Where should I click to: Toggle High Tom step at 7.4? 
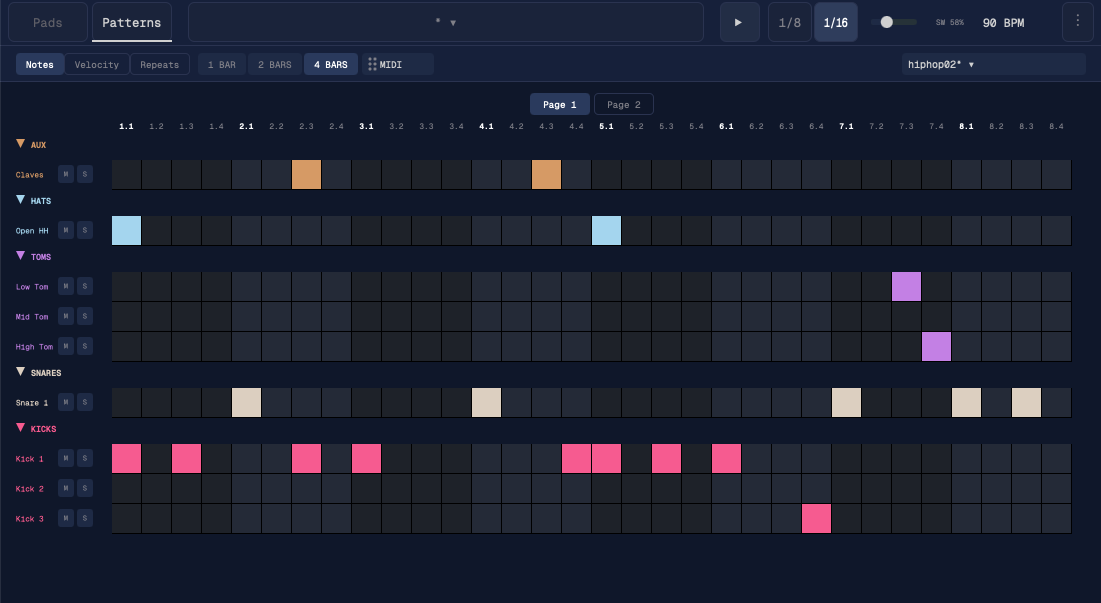point(937,347)
